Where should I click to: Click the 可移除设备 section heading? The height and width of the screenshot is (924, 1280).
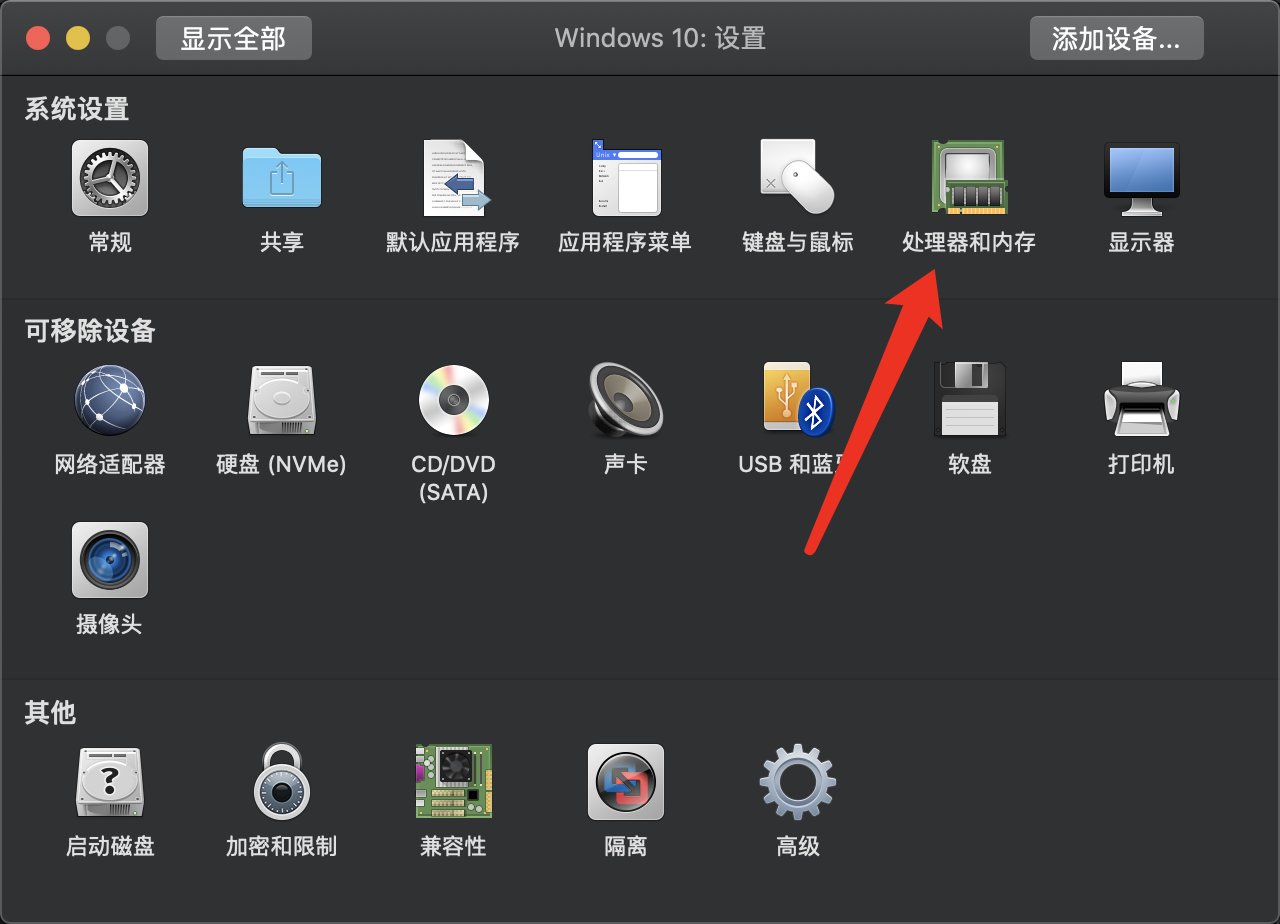(90, 331)
